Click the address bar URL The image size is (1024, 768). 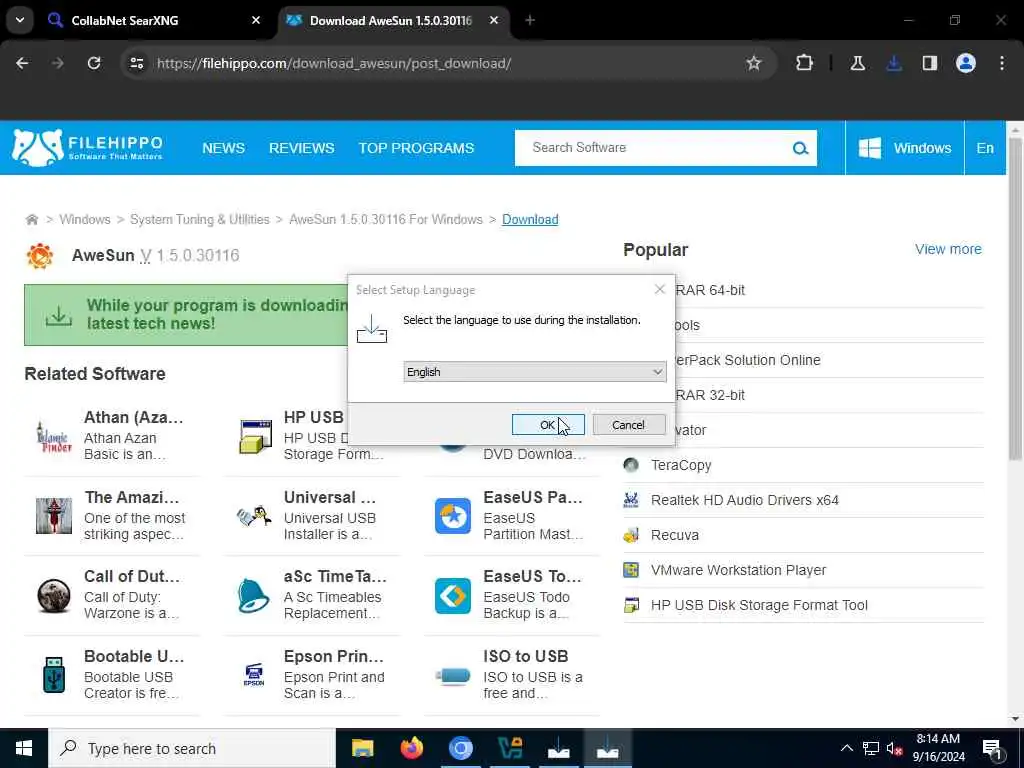coord(334,63)
